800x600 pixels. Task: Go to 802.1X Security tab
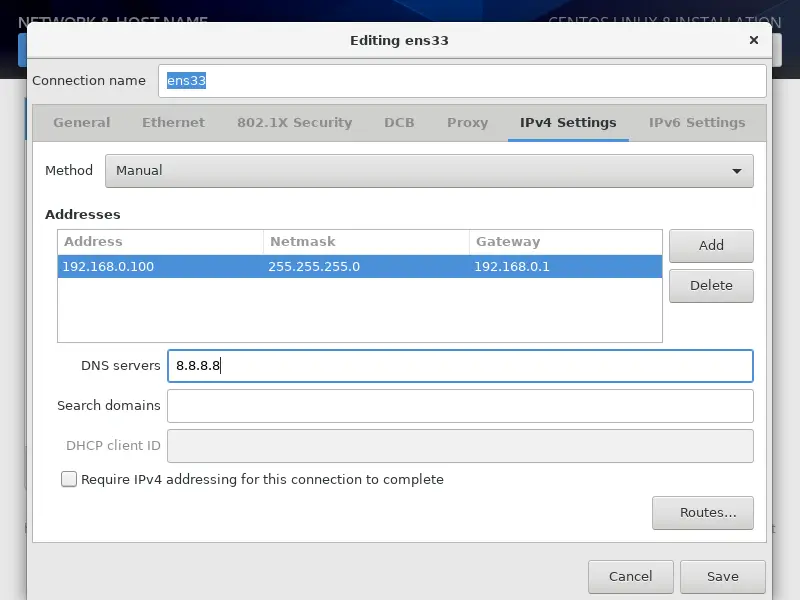[294, 122]
